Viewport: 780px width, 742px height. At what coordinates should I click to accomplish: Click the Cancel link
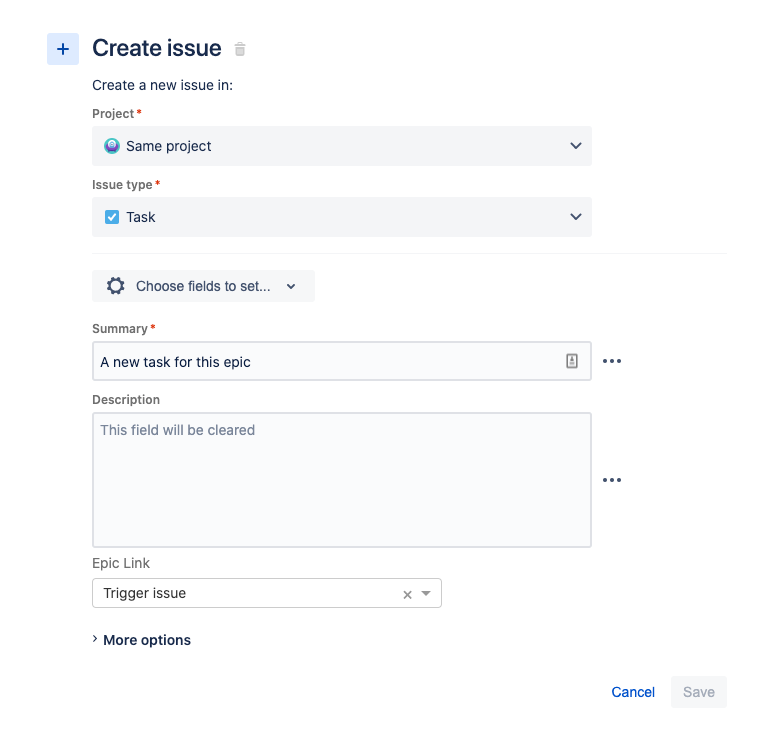pyautogui.click(x=633, y=692)
